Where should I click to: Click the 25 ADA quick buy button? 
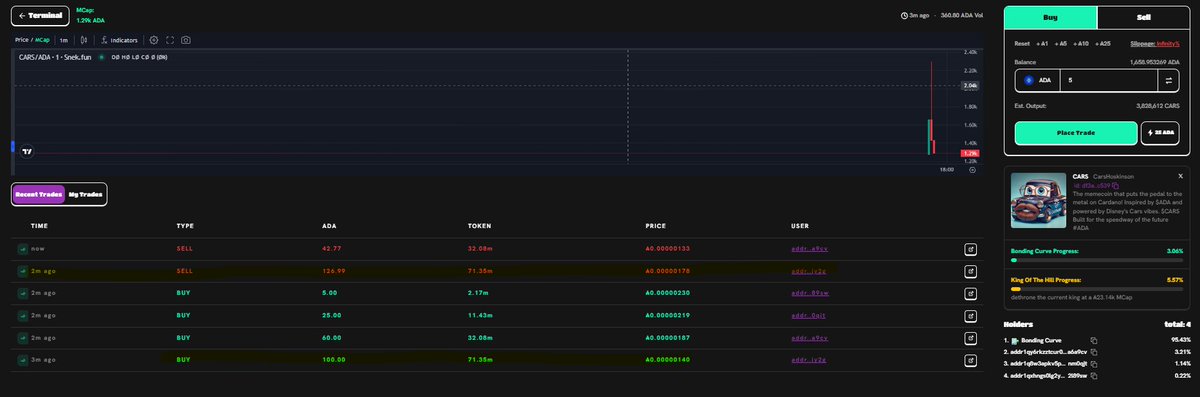tap(1161, 133)
